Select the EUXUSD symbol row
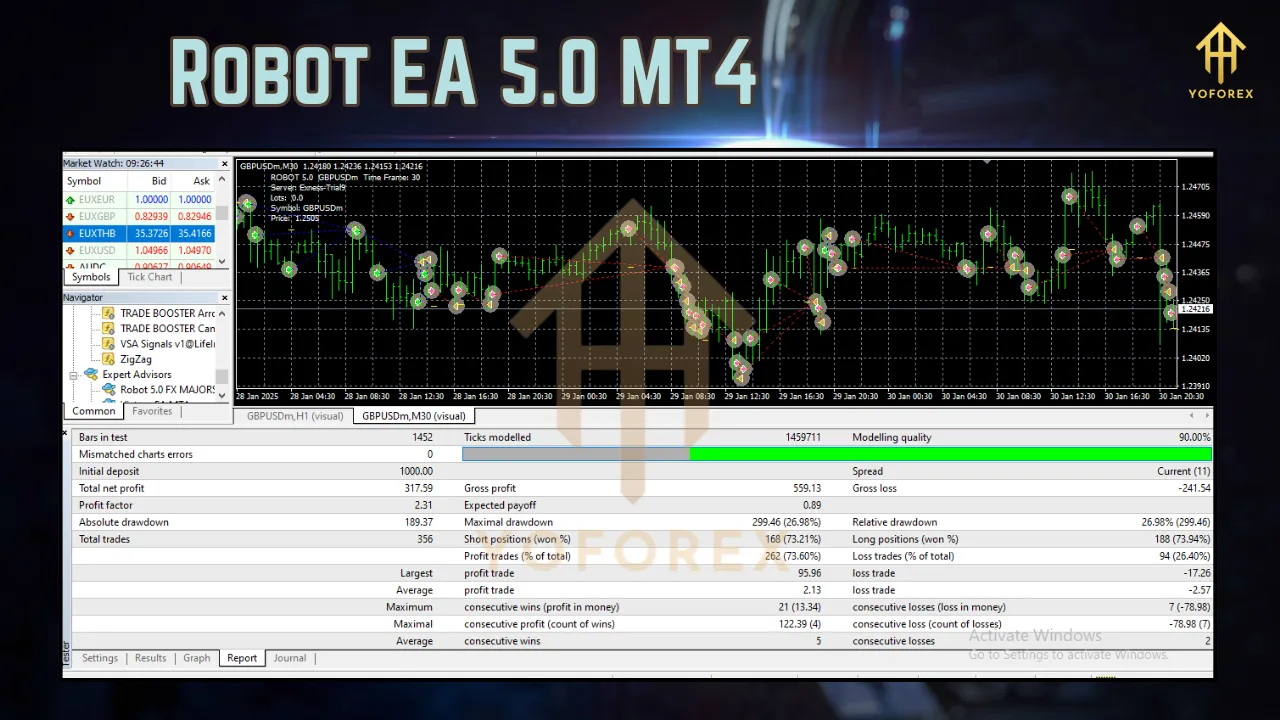Viewport: 1280px width, 720px height. click(139, 250)
